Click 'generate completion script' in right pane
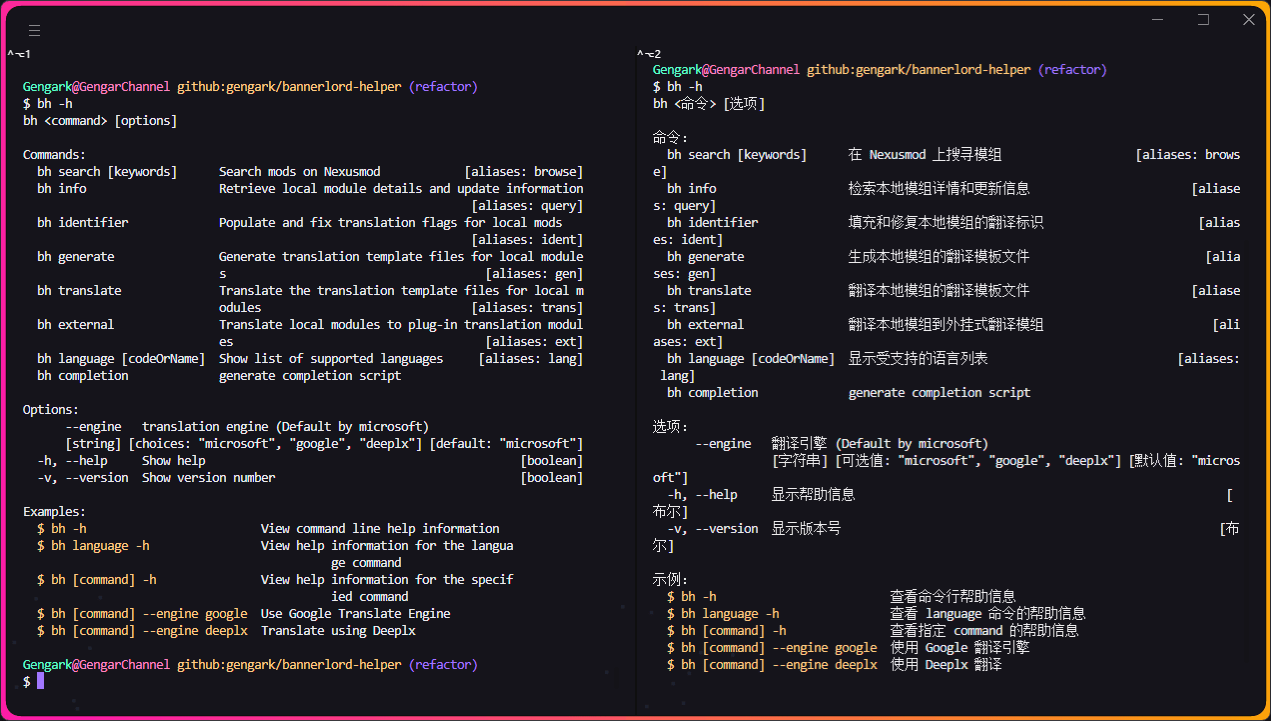1271x721 pixels. pyautogui.click(x=939, y=393)
